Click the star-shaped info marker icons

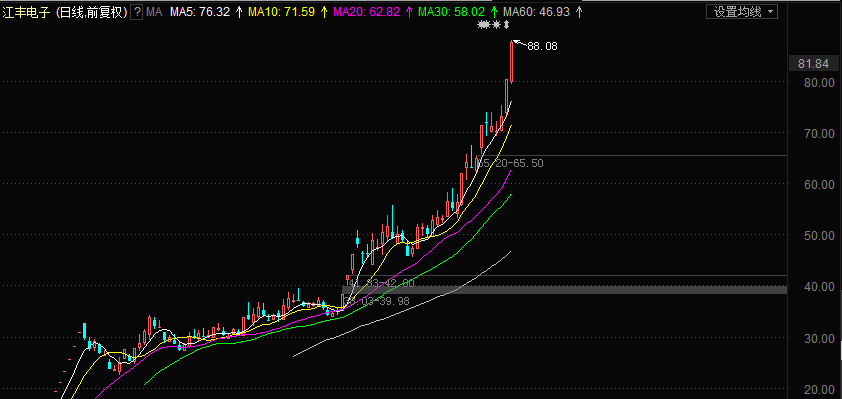489,25
